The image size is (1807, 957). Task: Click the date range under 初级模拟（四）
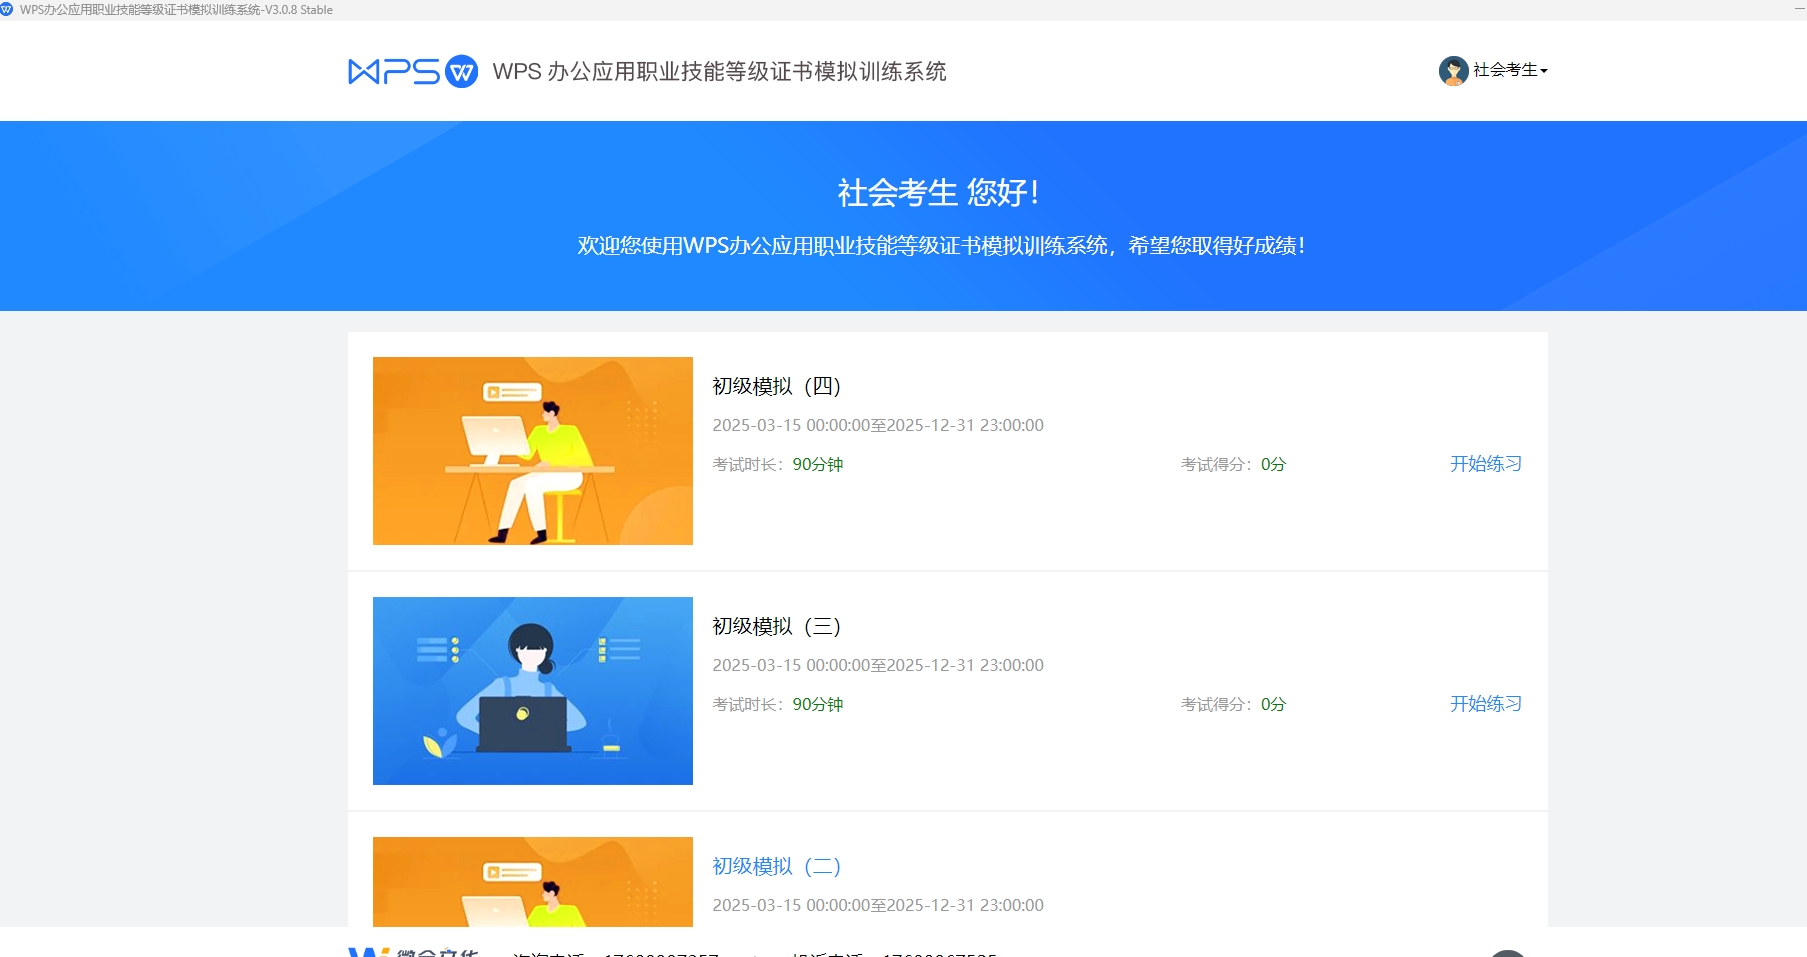878,425
